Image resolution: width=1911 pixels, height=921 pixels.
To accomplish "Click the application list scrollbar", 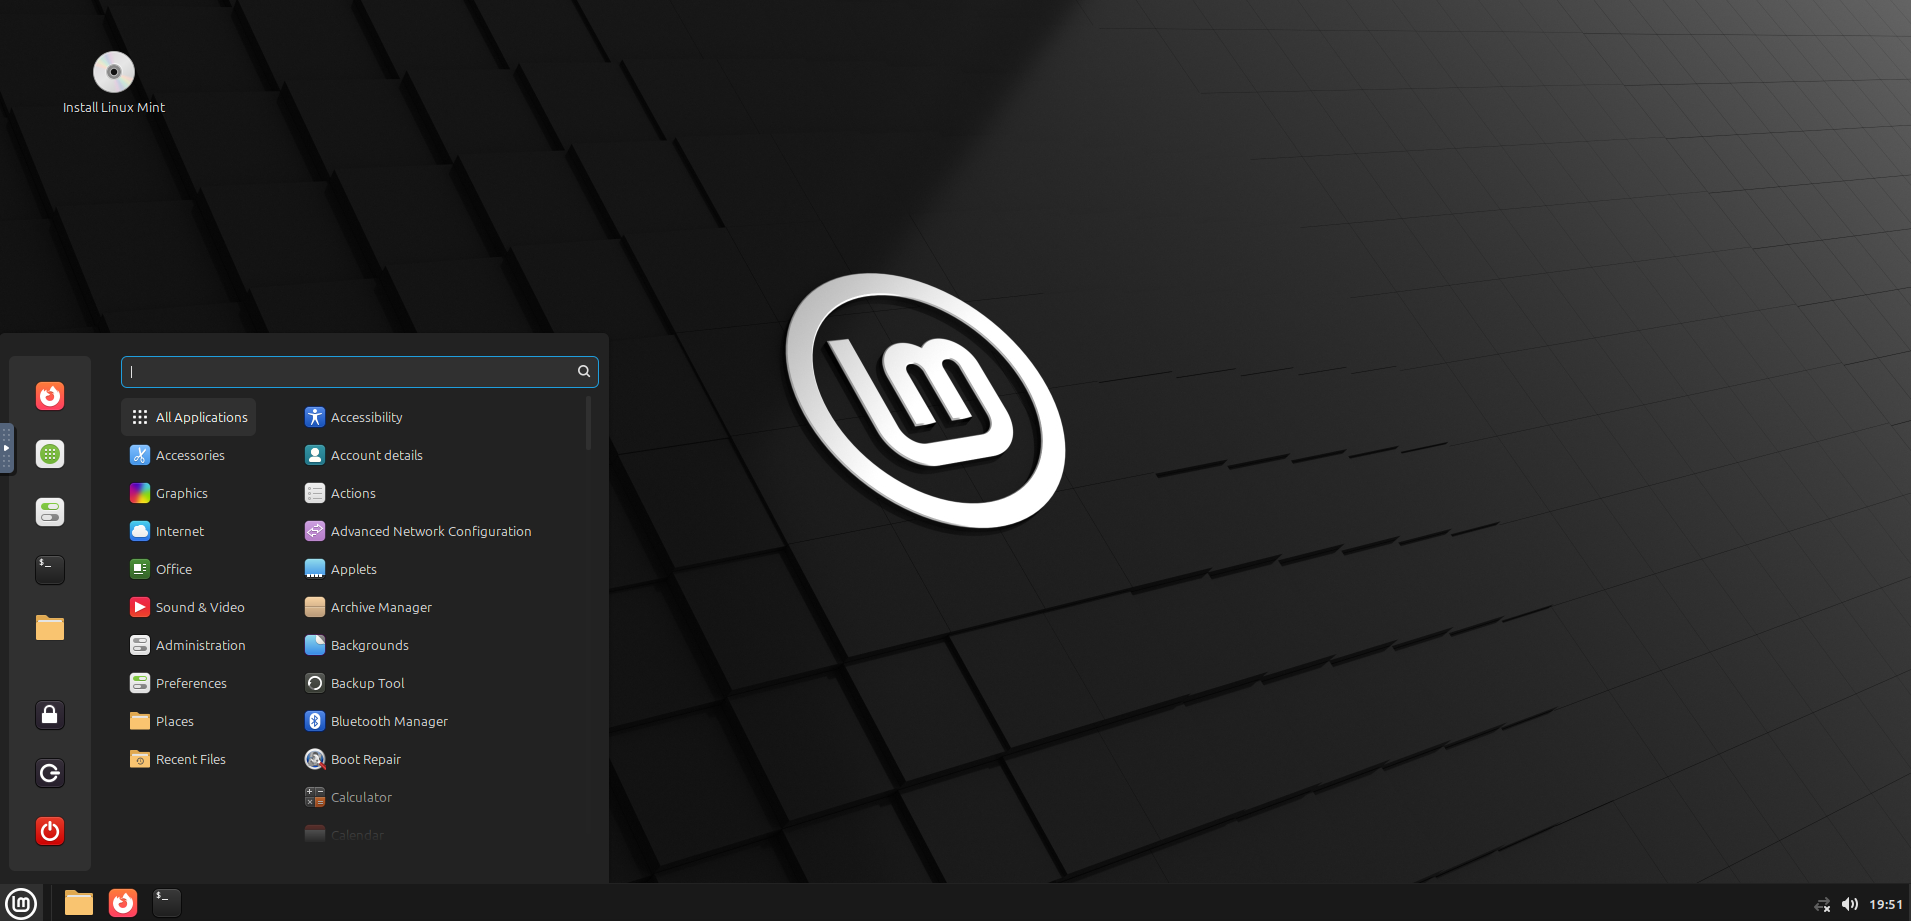I will click(588, 424).
